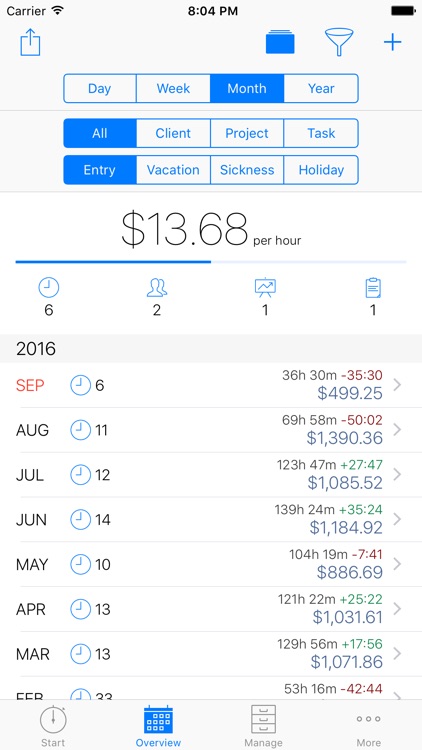Viewport: 422px width, 750px height.
Task: Tap the tasks clipboard icon
Action: 373,288
